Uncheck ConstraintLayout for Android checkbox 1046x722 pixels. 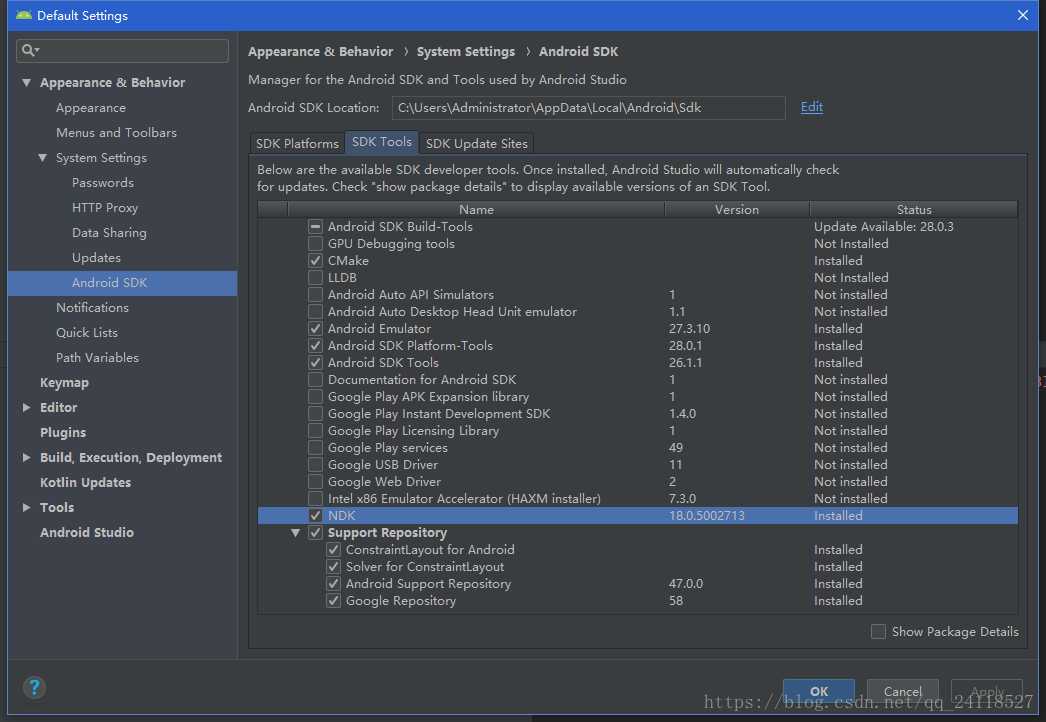coord(334,550)
